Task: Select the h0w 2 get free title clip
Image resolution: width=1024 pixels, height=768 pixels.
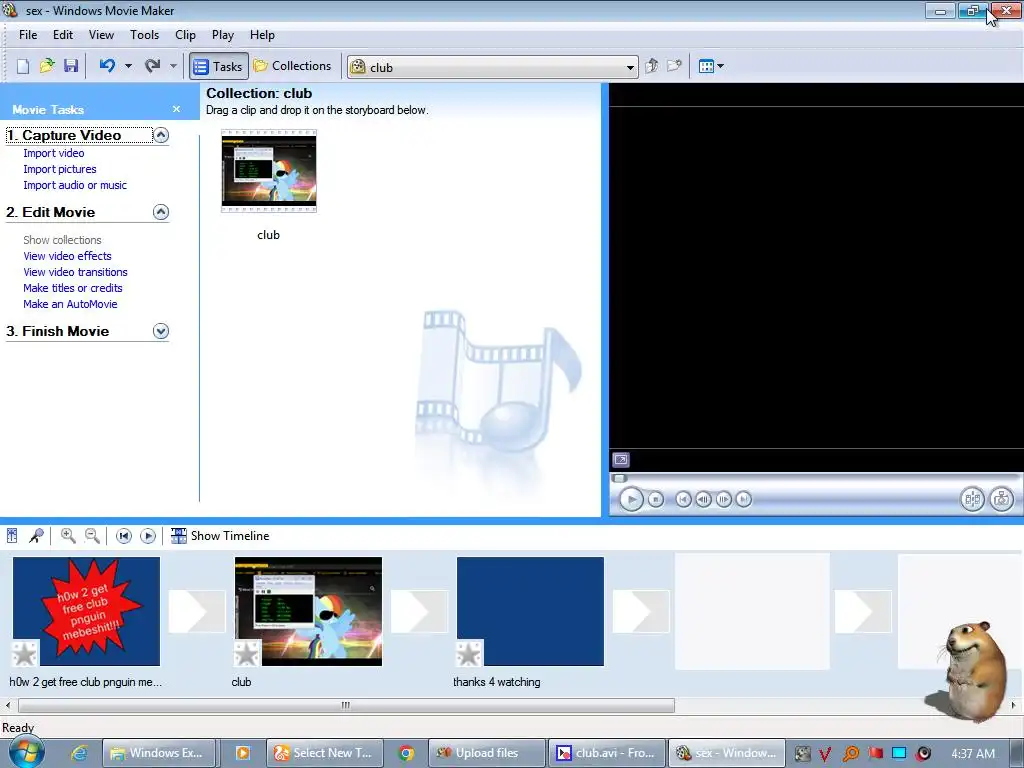Action: coord(86,611)
